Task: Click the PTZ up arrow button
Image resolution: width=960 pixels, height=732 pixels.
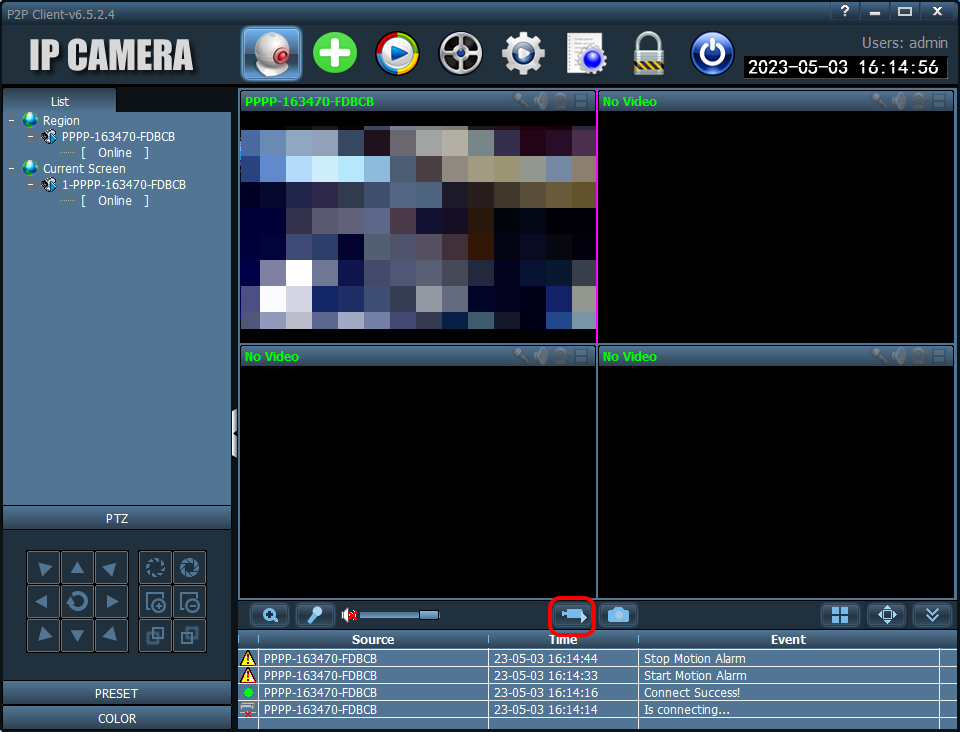Action: 77,568
